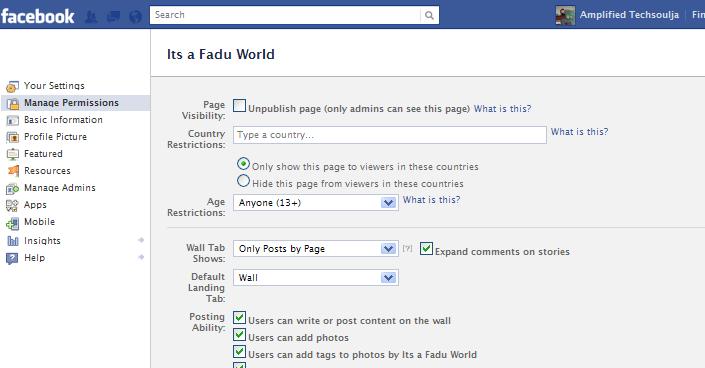705x368 pixels.
Task: Click the Manage Admins icon
Action: [x=13, y=188]
